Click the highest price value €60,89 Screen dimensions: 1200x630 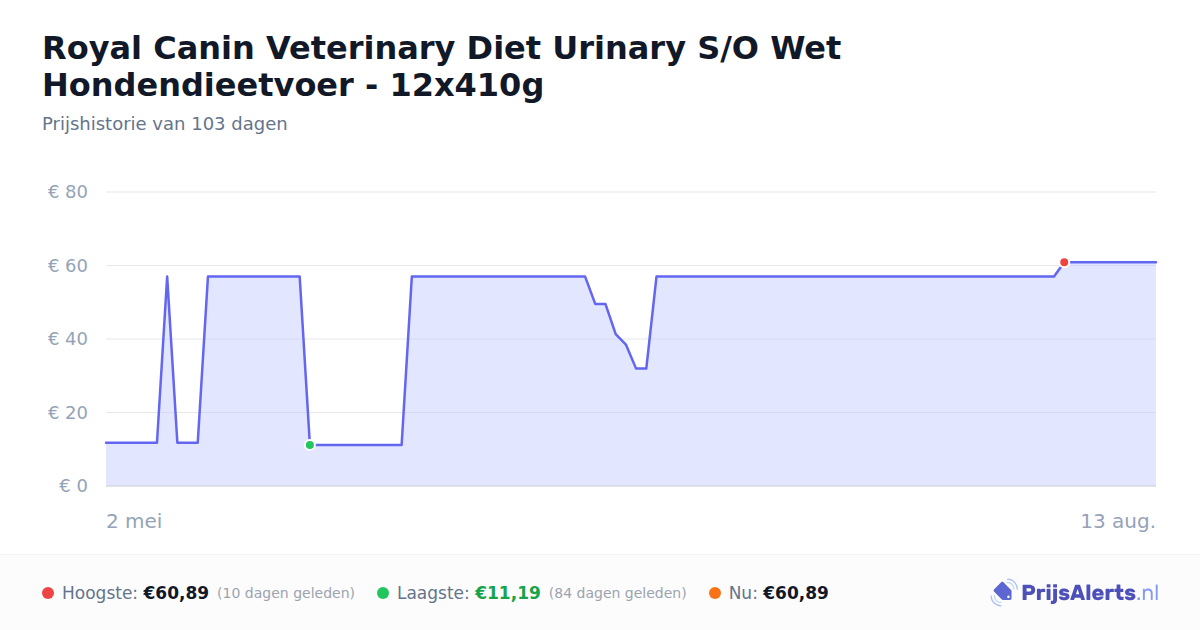pyautogui.click(x=176, y=593)
